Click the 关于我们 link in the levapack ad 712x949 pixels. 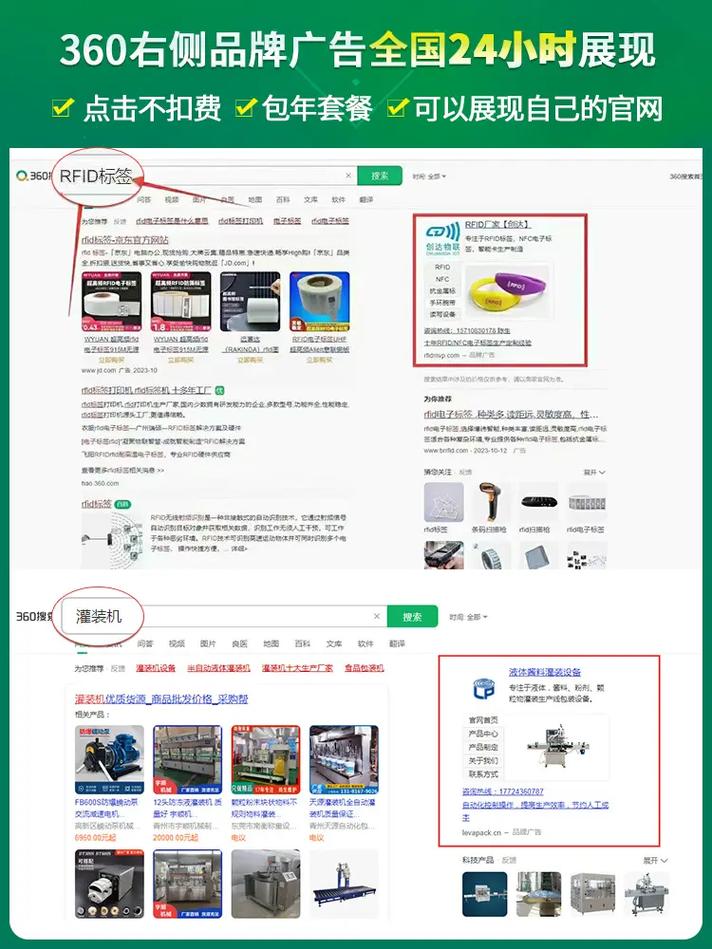point(483,761)
